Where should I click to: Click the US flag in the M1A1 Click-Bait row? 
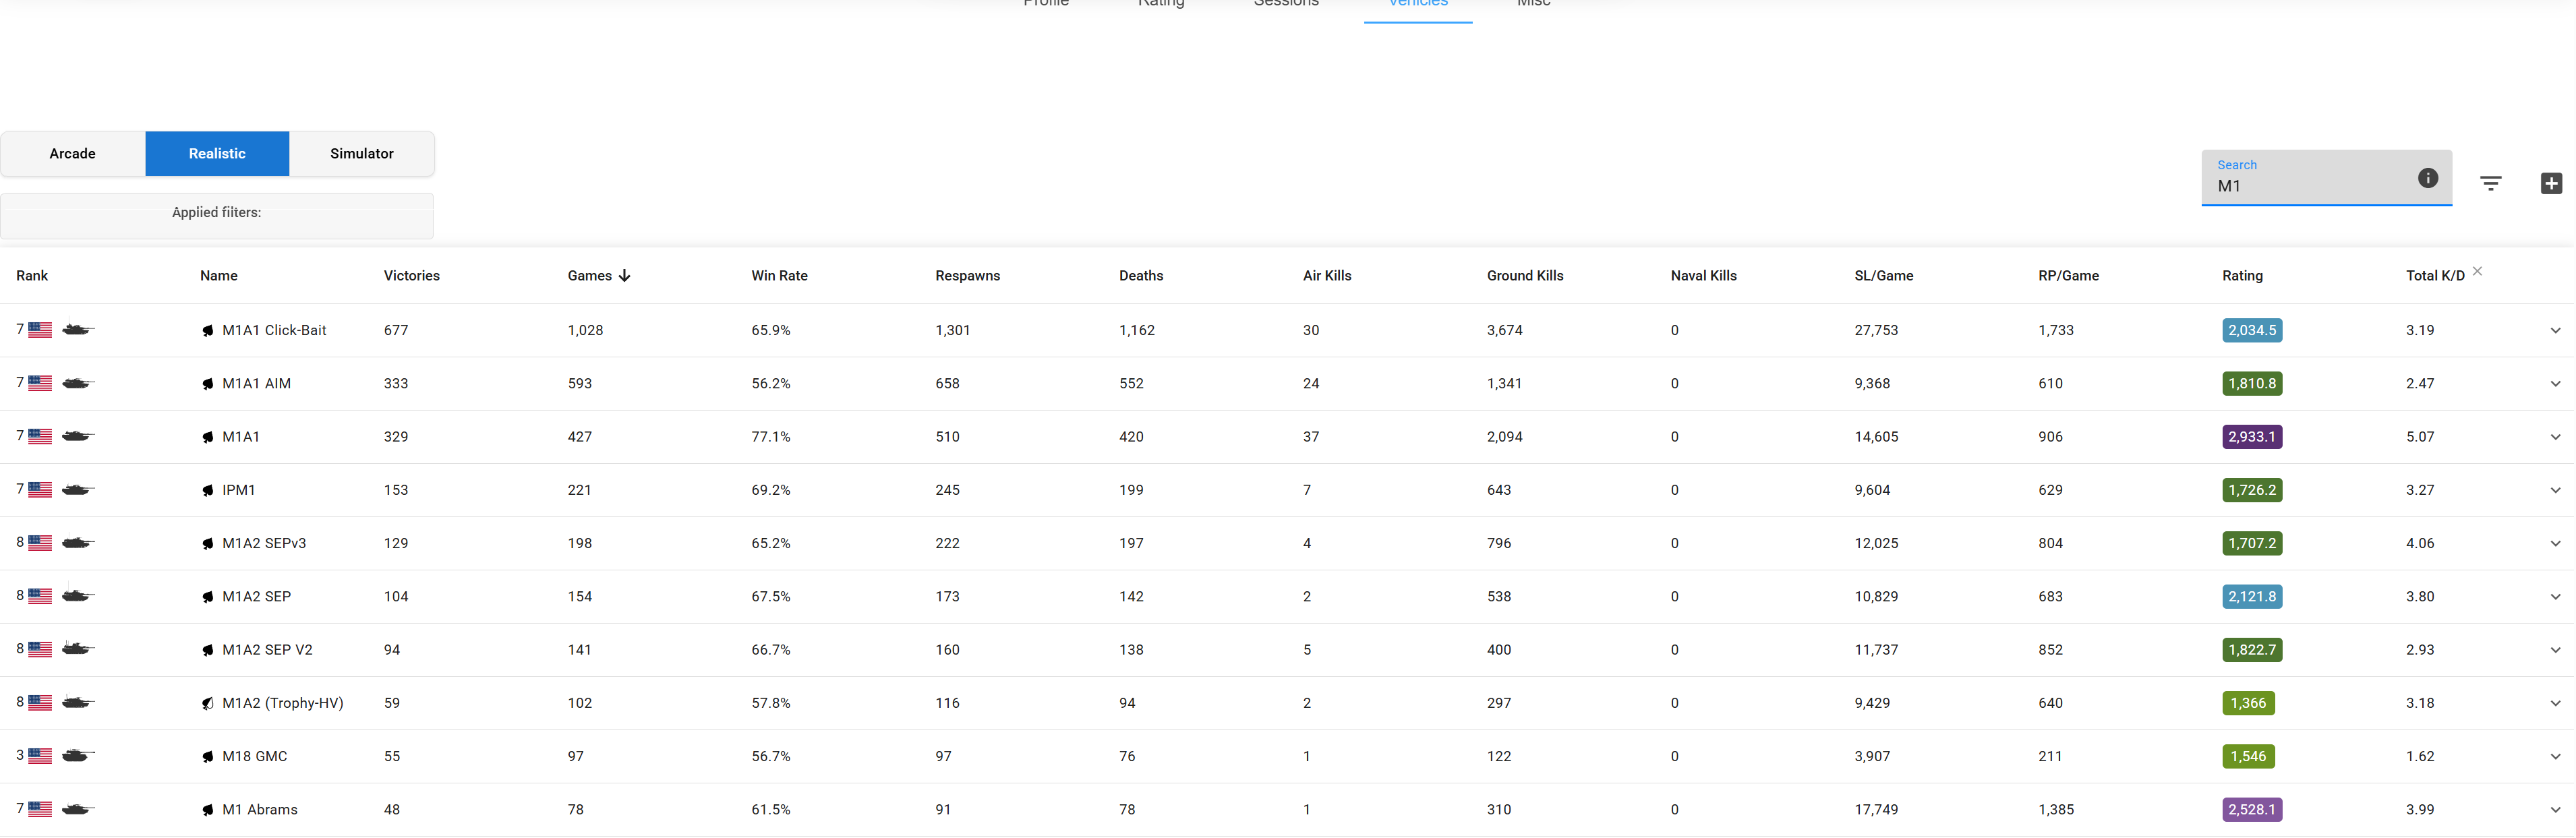pyautogui.click(x=40, y=330)
